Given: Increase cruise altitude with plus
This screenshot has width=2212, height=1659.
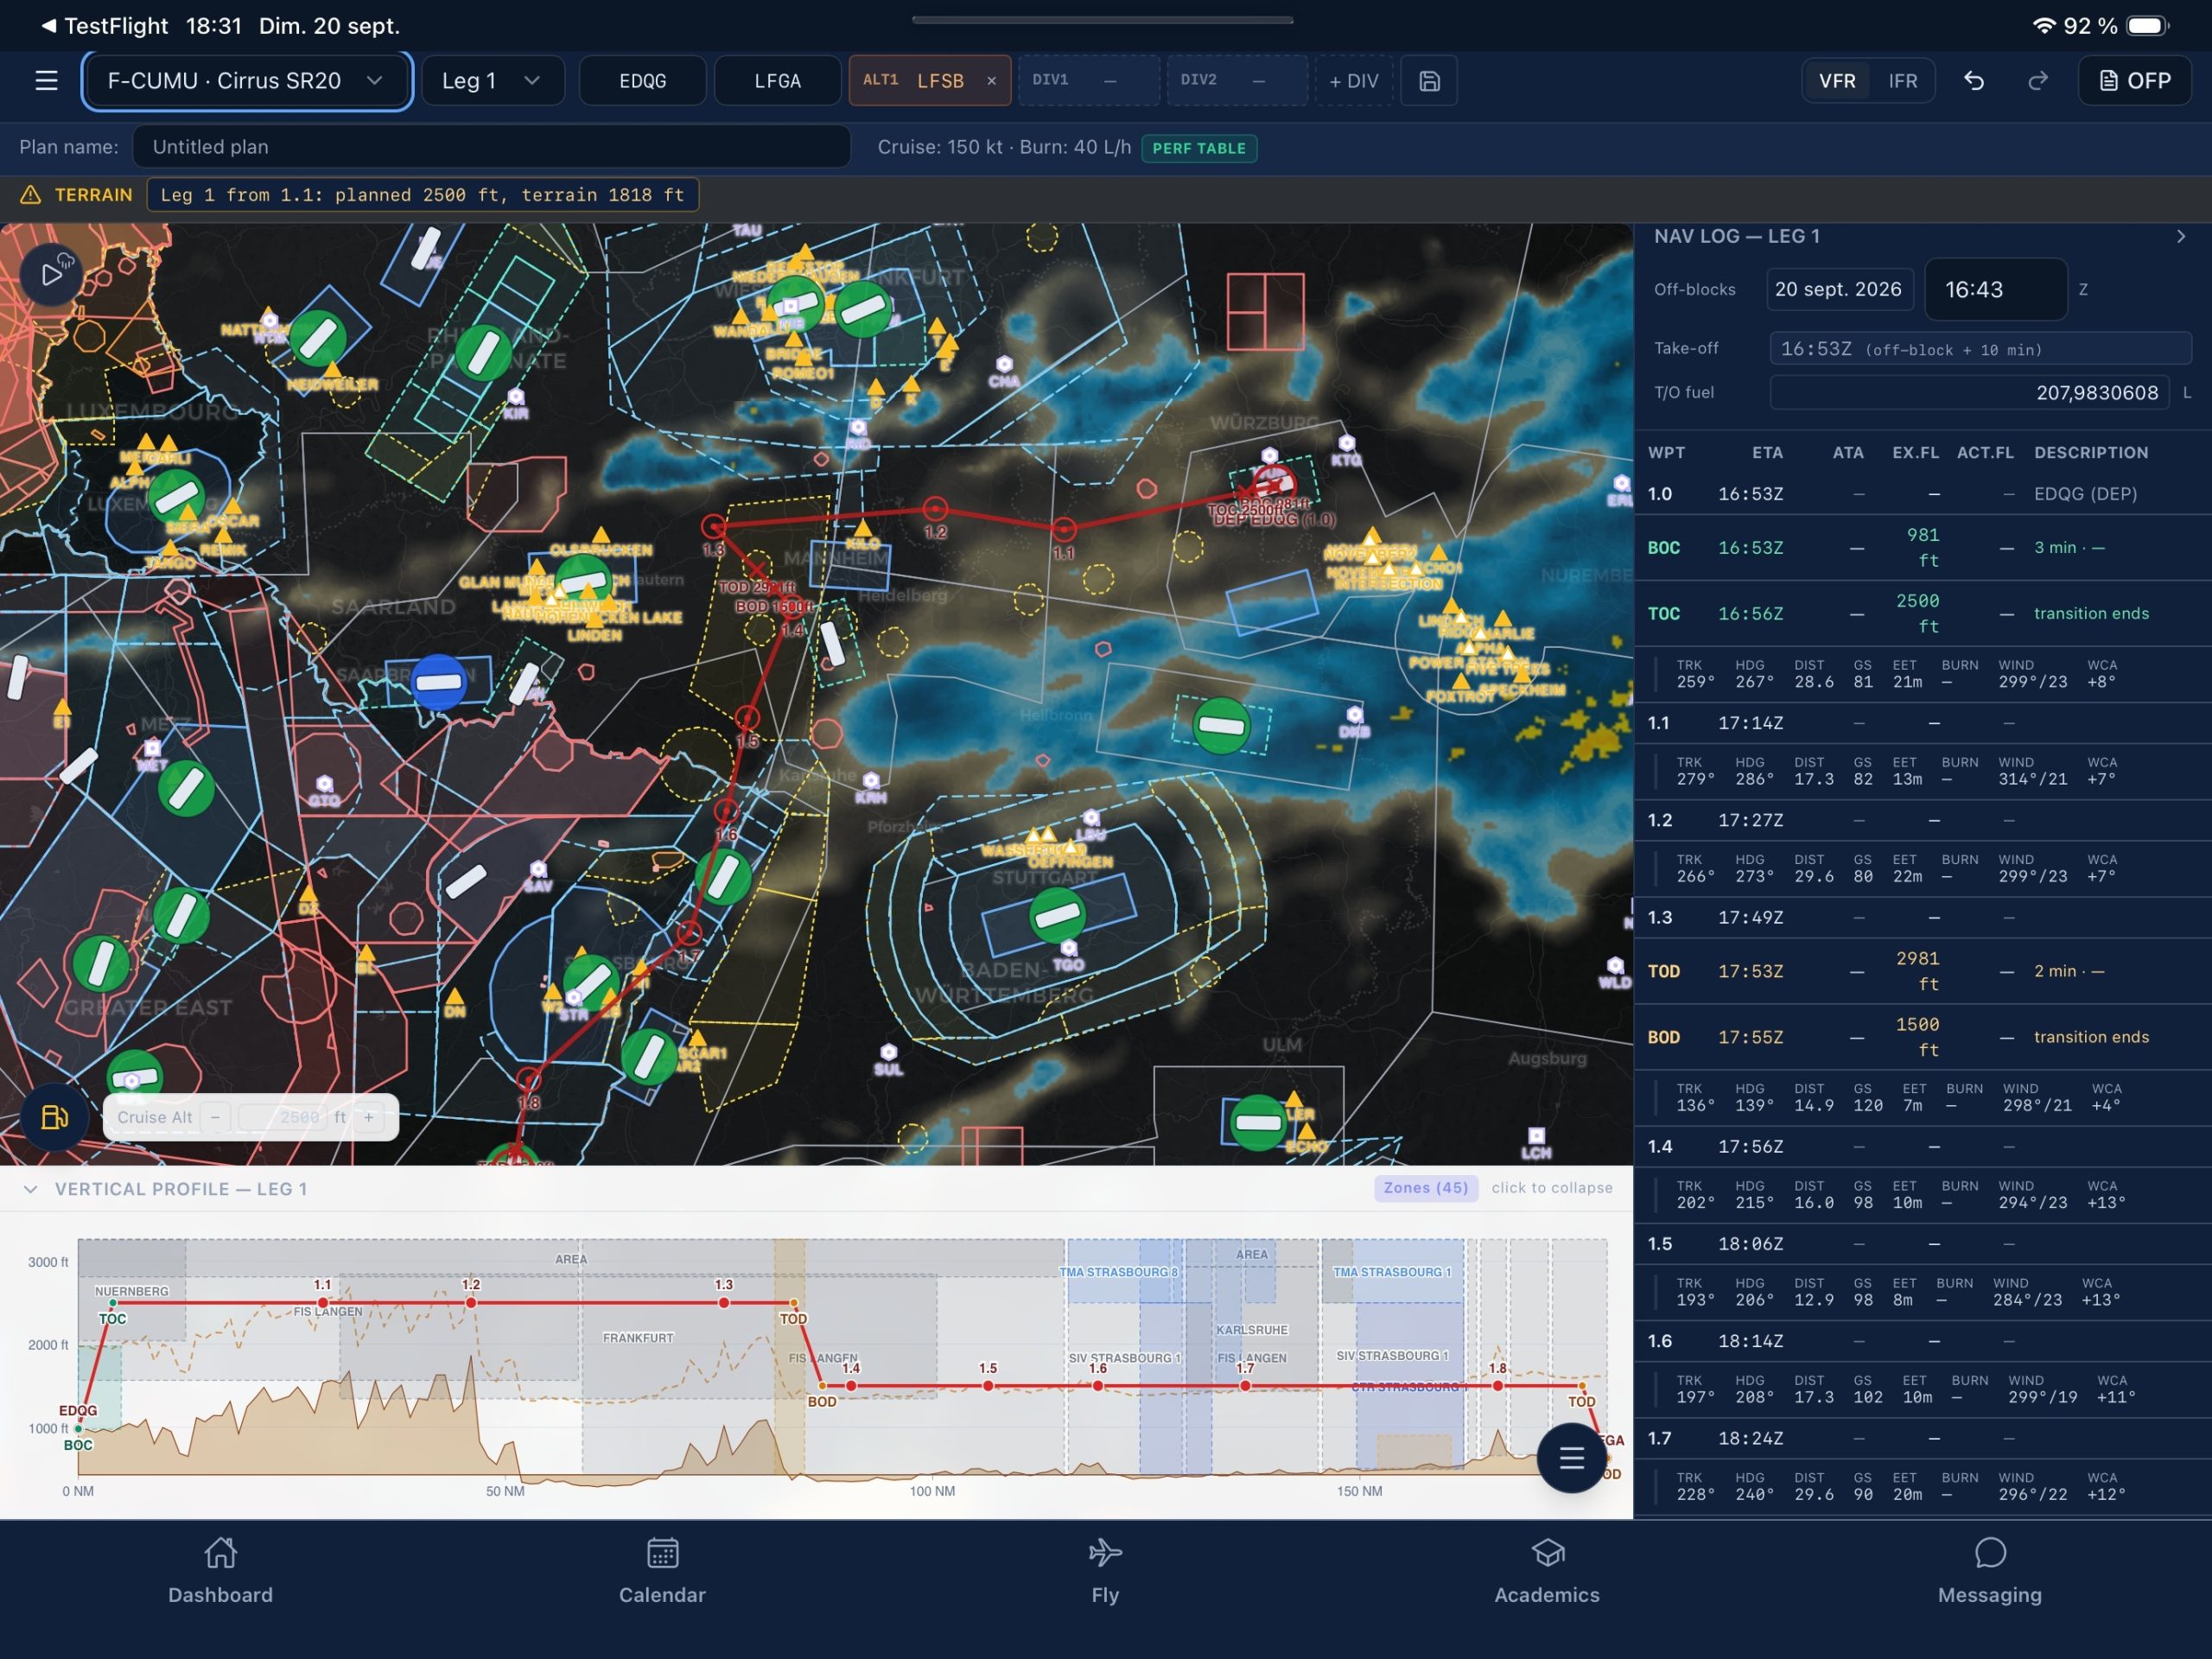Looking at the screenshot, I should pyautogui.click(x=369, y=1117).
